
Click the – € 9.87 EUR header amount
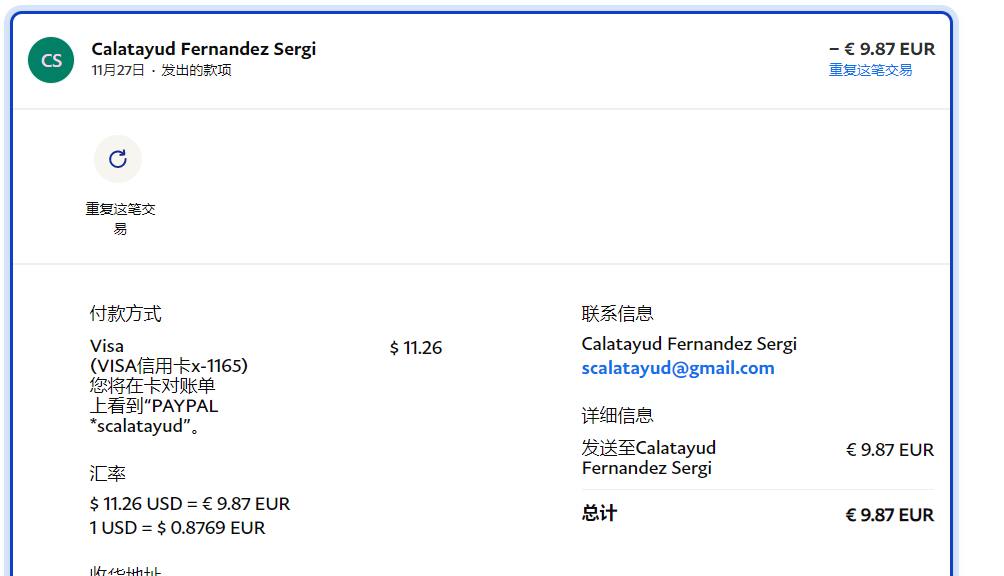point(881,49)
